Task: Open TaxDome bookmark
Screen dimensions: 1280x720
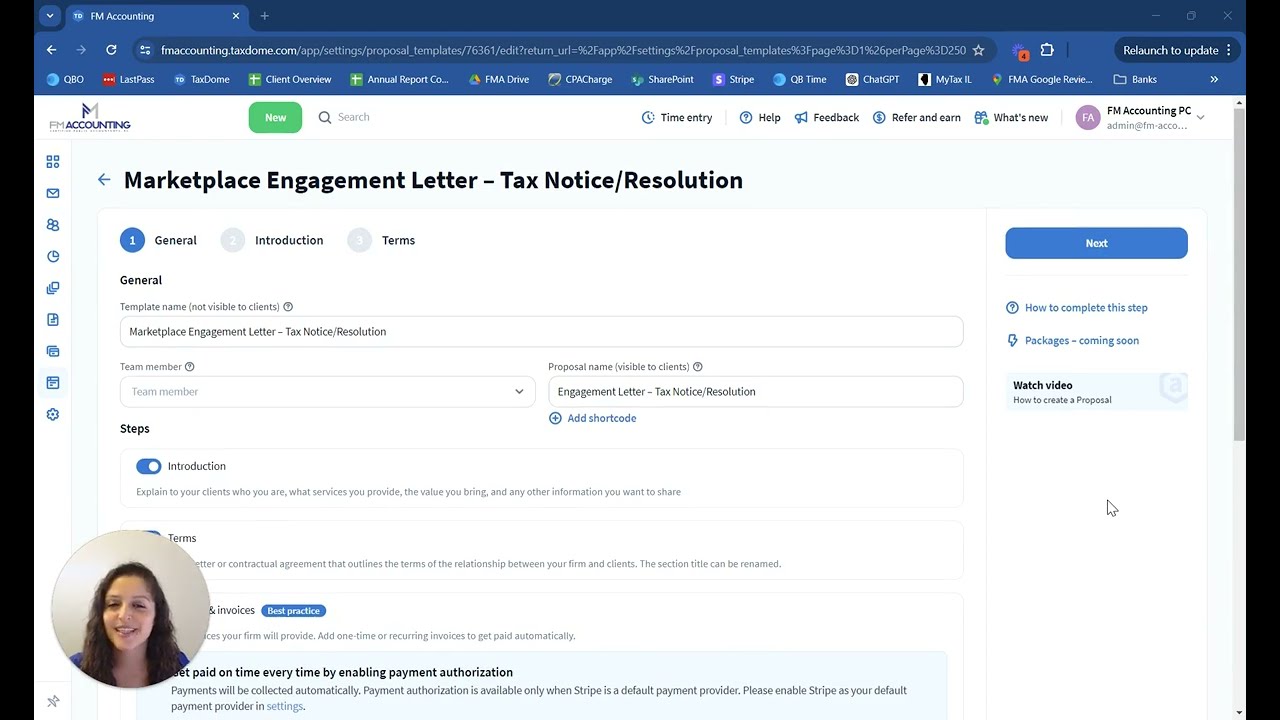Action: (x=201, y=79)
